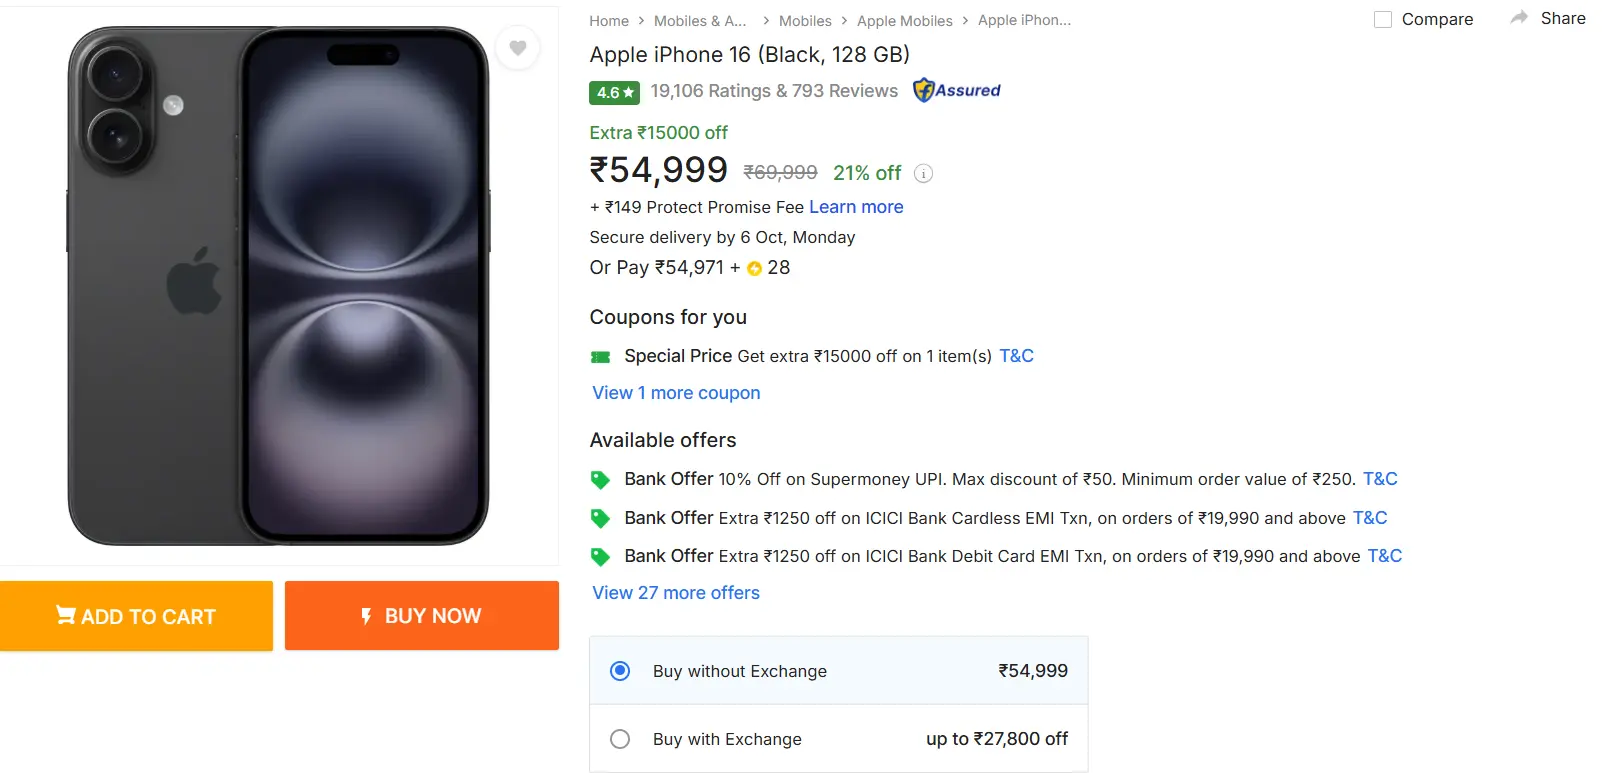Screen dimensions: 1602x773
Task: Open T&C for Special Price coupon
Action: [x=1016, y=356]
